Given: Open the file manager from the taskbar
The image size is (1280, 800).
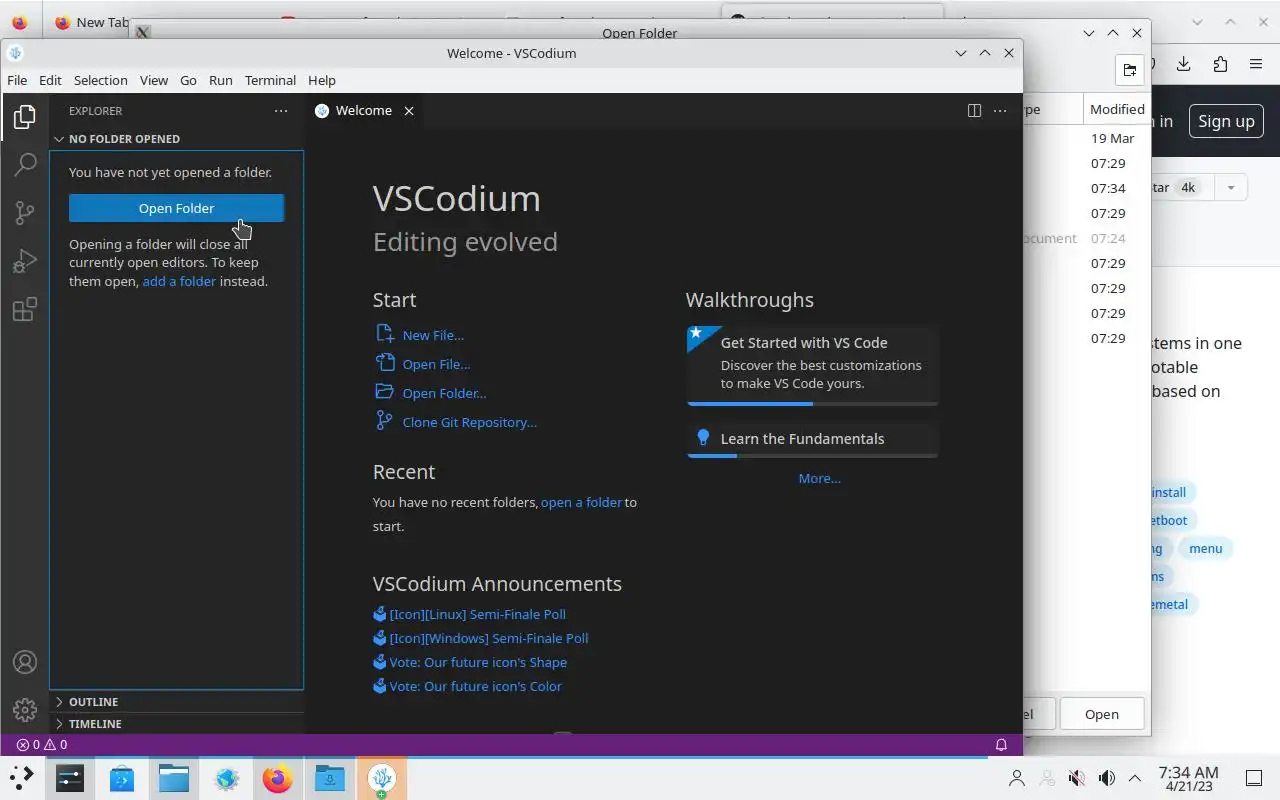Looking at the screenshot, I should coord(174,778).
